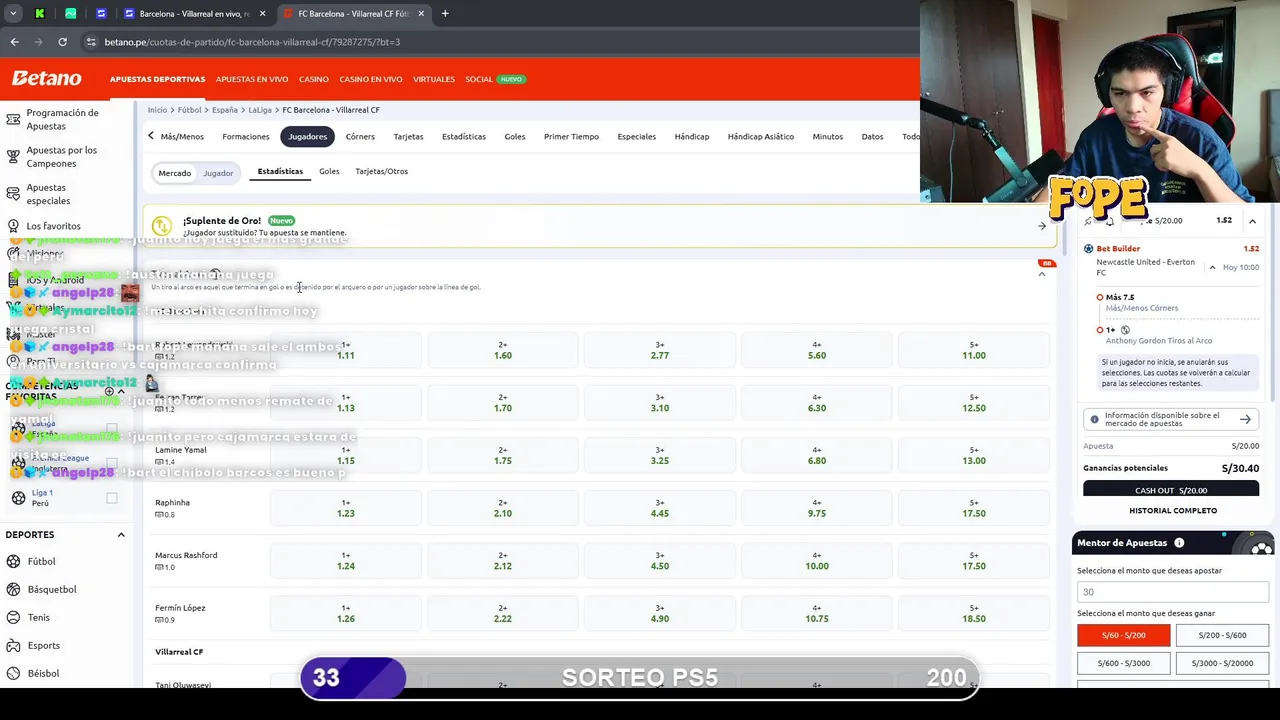The width and height of the screenshot is (1280, 720).
Task: Click the bell notification icon in bet slip
Action: click(1109, 221)
